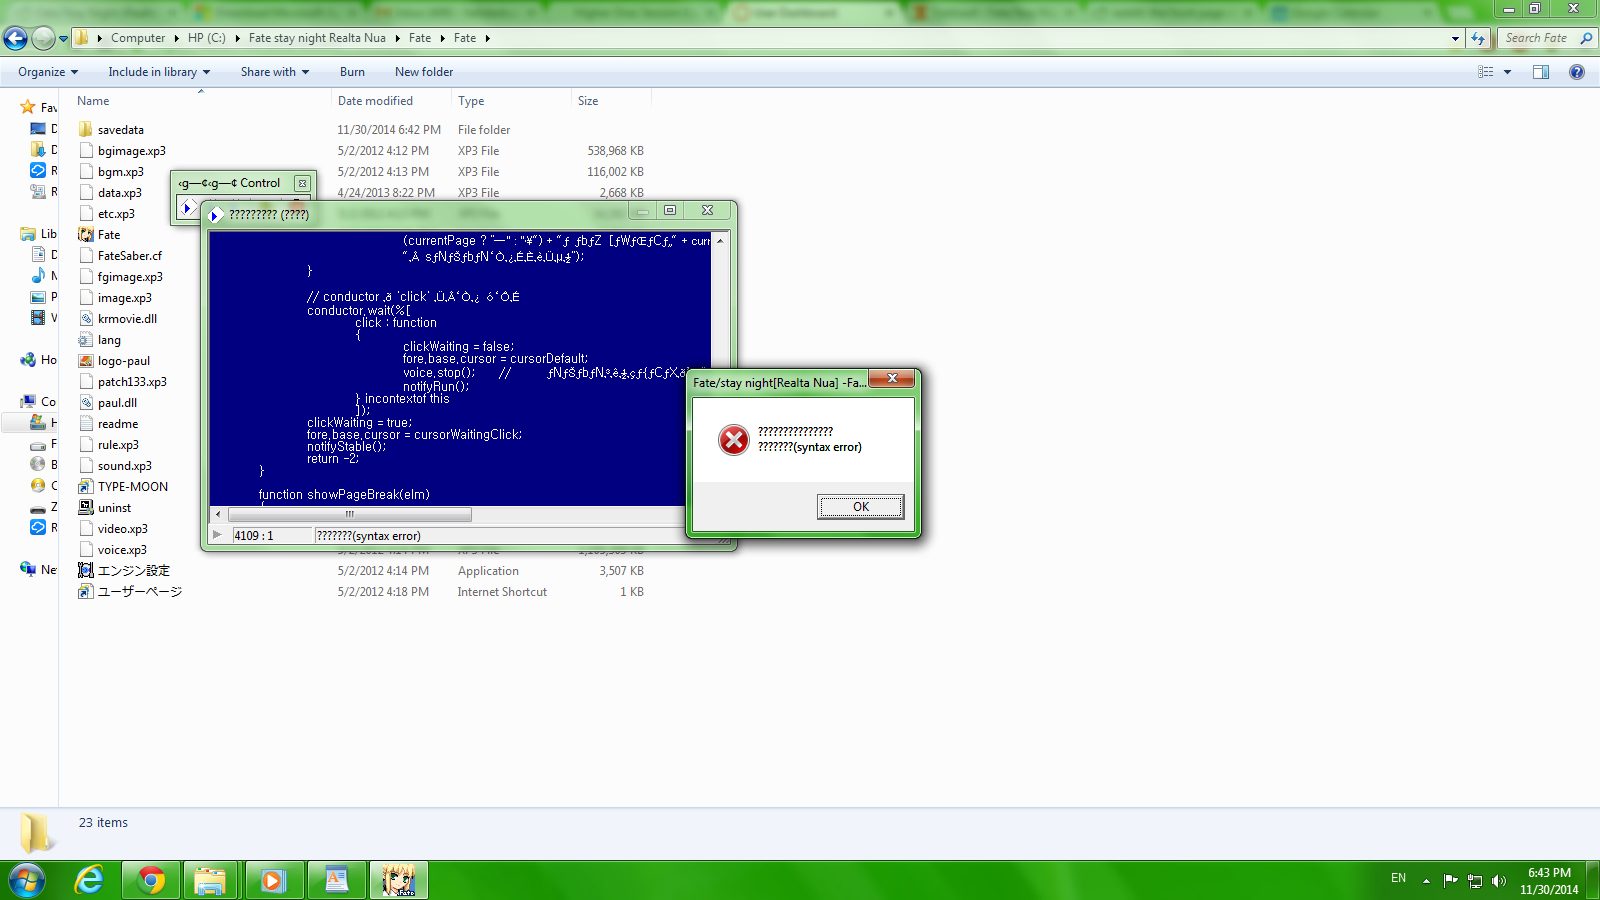1600x900 pixels.
Task: Open EN language indicator in tray
Action: [x=1398, y=879]
